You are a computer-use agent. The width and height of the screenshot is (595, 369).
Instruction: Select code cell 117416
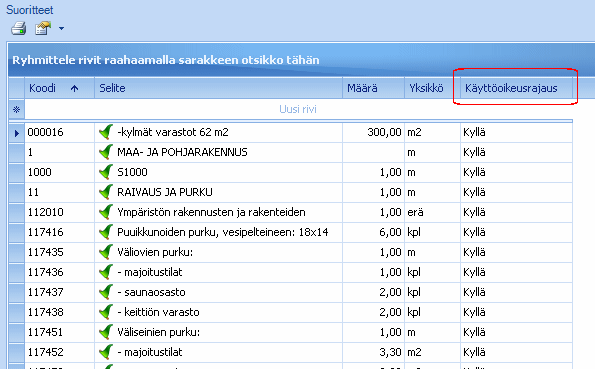pos(60,232)
